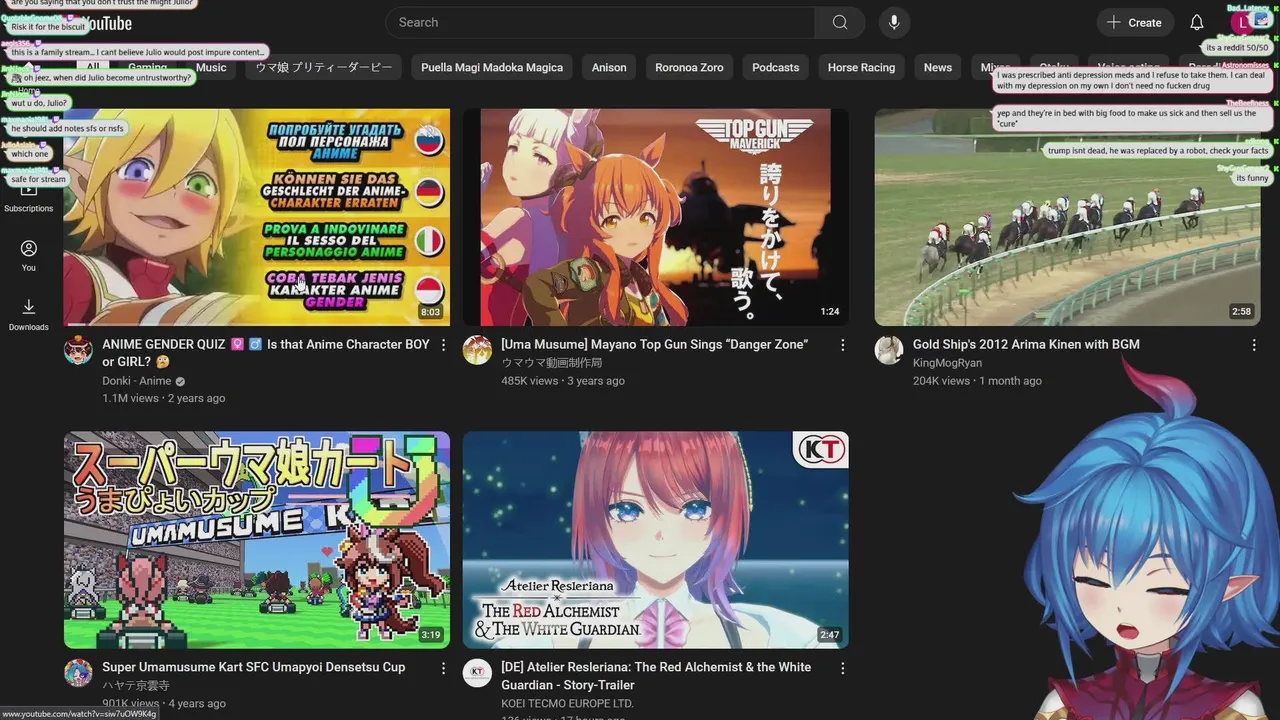1280x720 pixels.
Task: Open the Donki - Anime channel name
Action: tap(137, 381)
